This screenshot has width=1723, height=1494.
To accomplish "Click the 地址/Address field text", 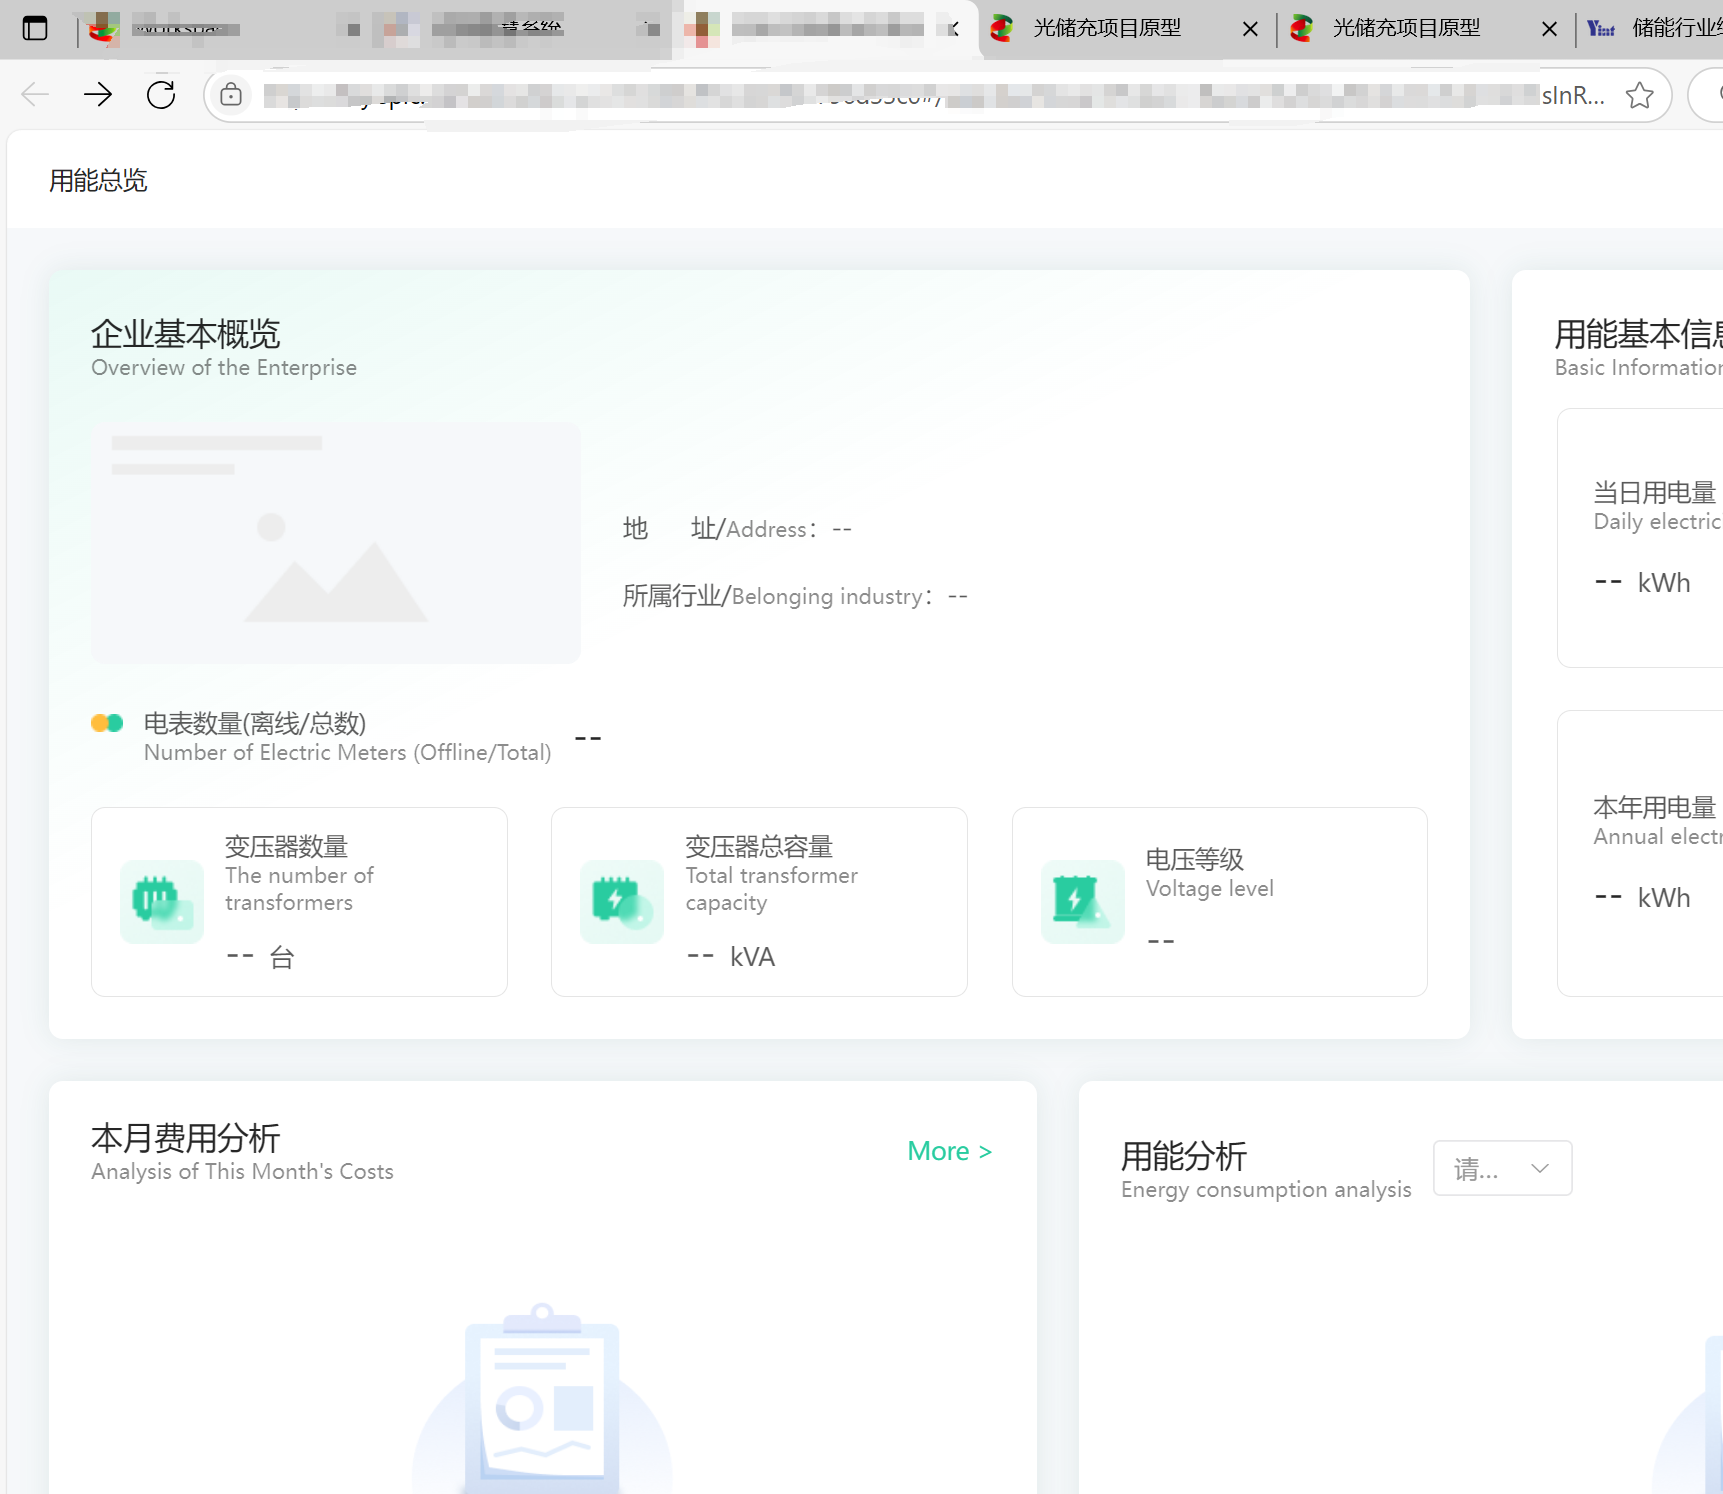I will (x=737, y=529).
